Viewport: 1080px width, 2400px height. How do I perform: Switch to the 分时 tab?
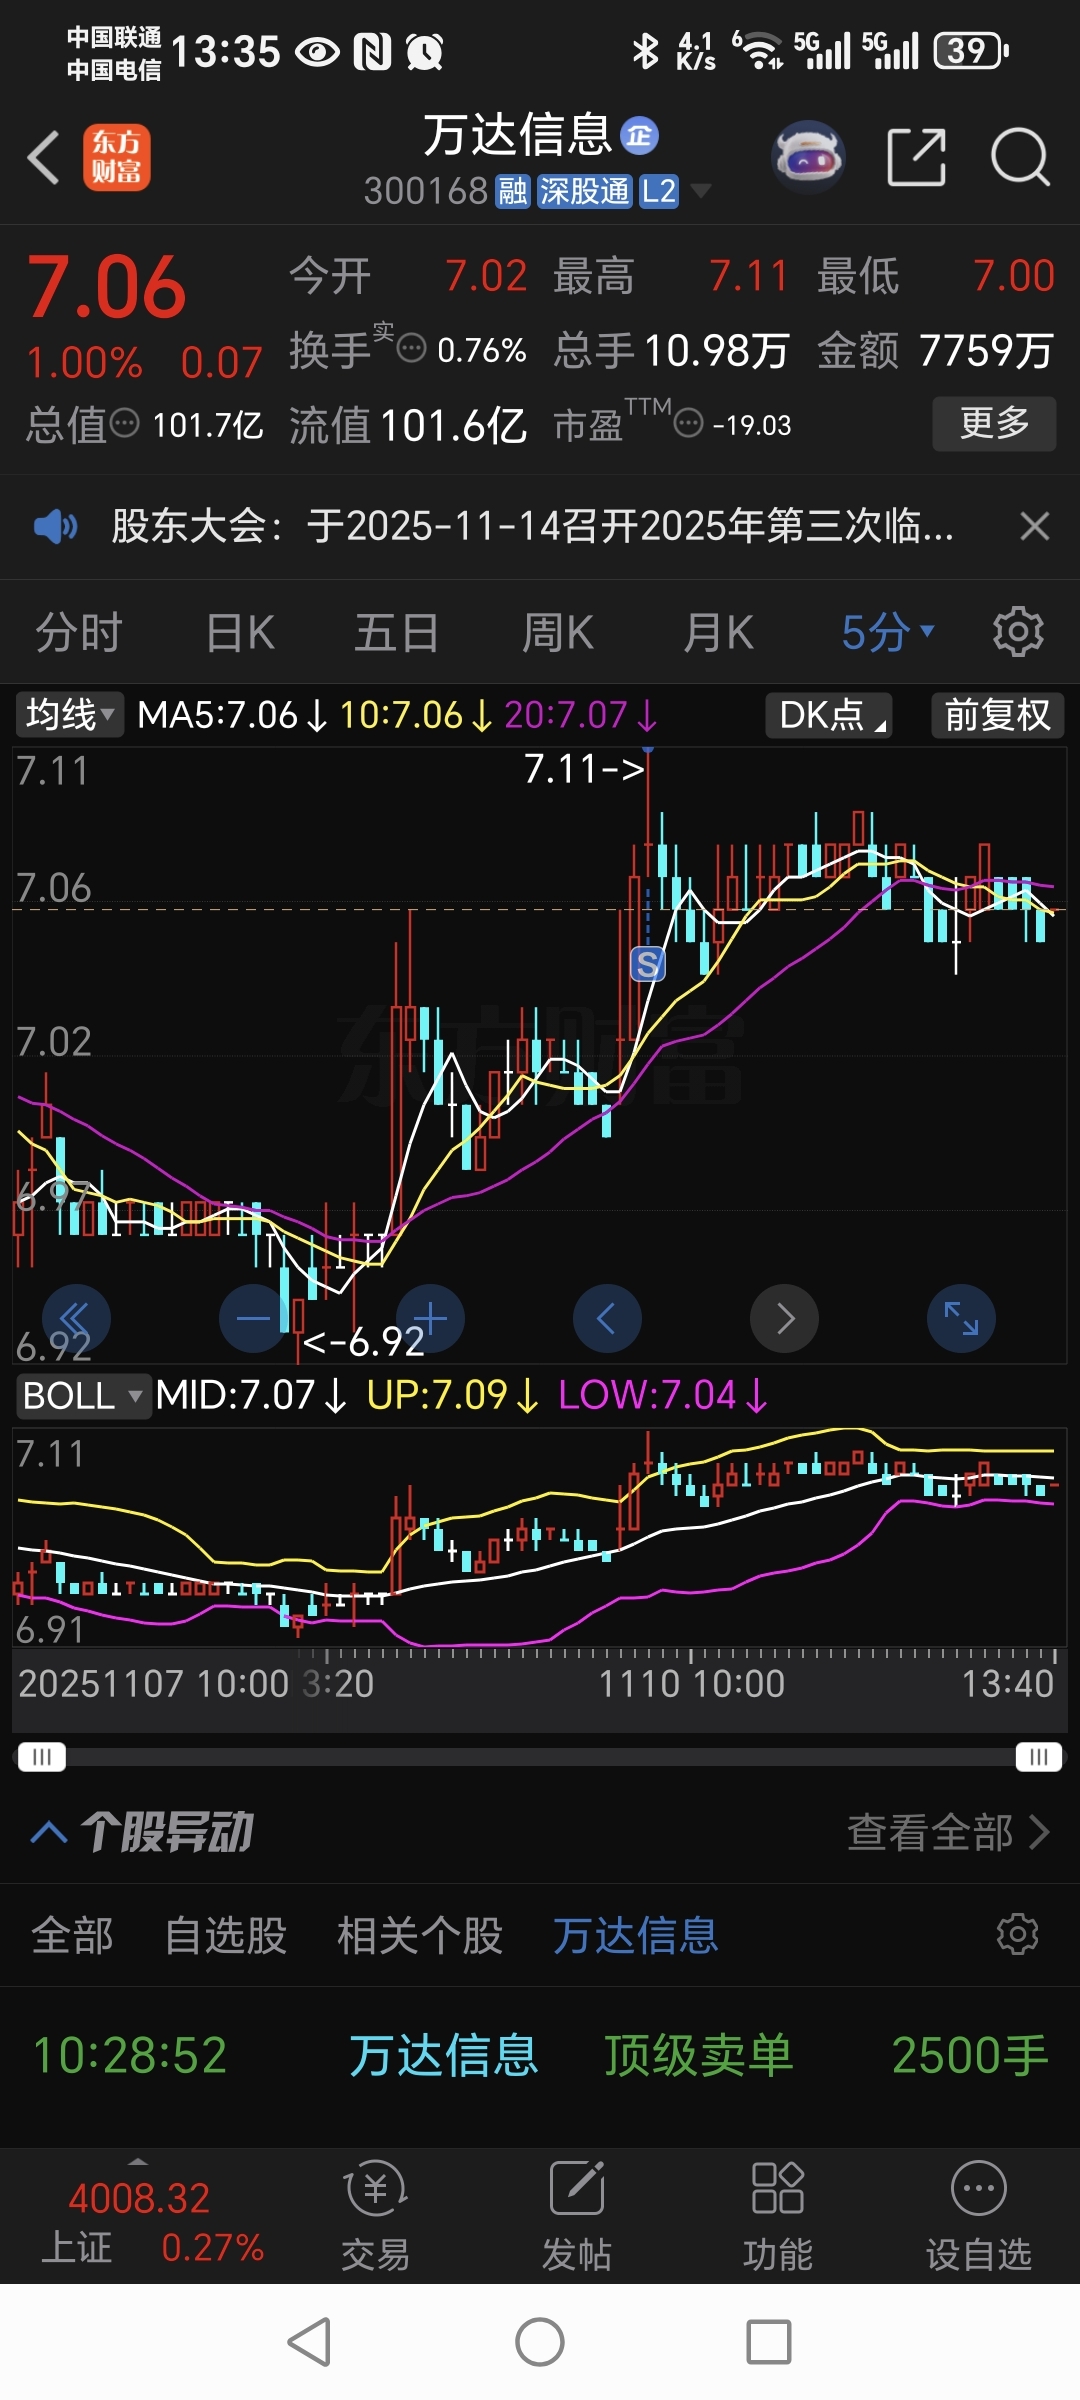click(x=79, y=633)
